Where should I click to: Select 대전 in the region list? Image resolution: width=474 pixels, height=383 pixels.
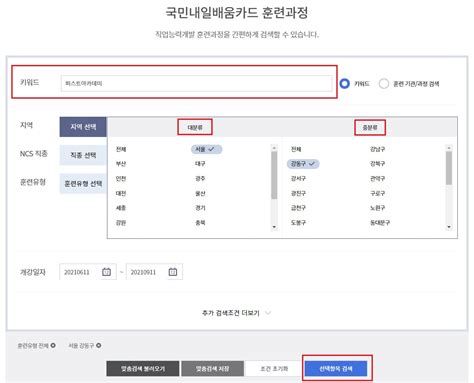121,193
